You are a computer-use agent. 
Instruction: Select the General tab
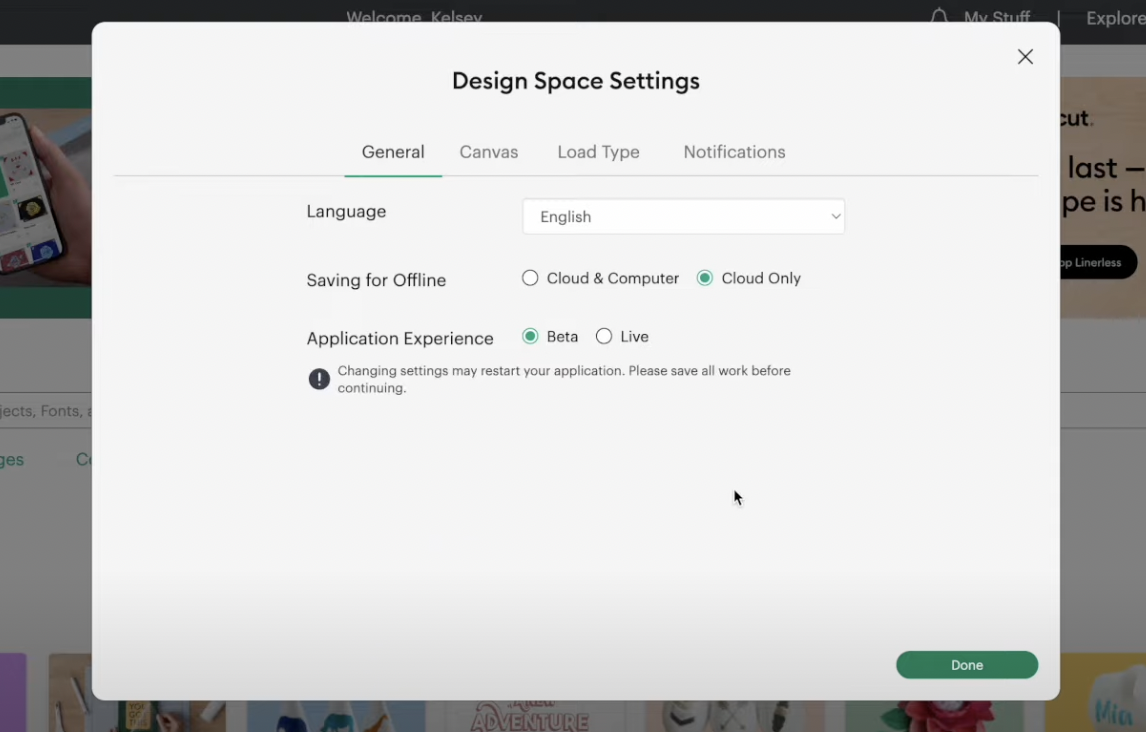click(393, 152)
